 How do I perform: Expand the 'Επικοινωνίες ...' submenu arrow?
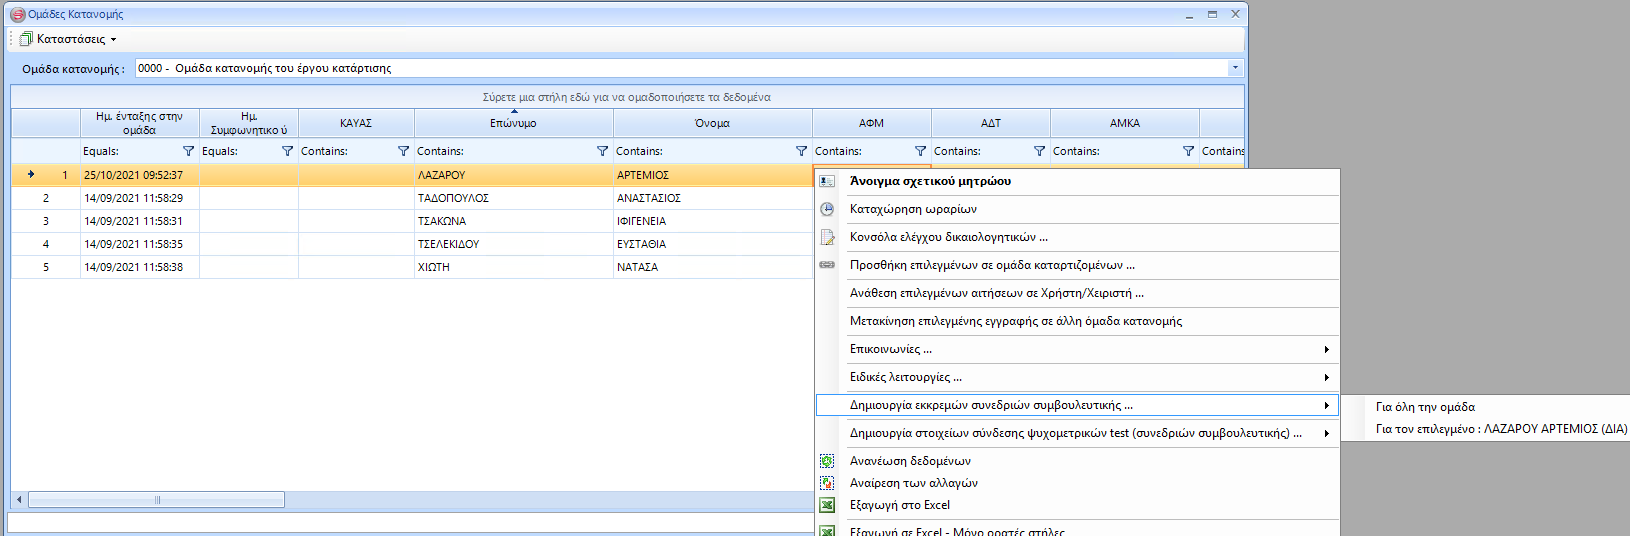coord(1326,349)
